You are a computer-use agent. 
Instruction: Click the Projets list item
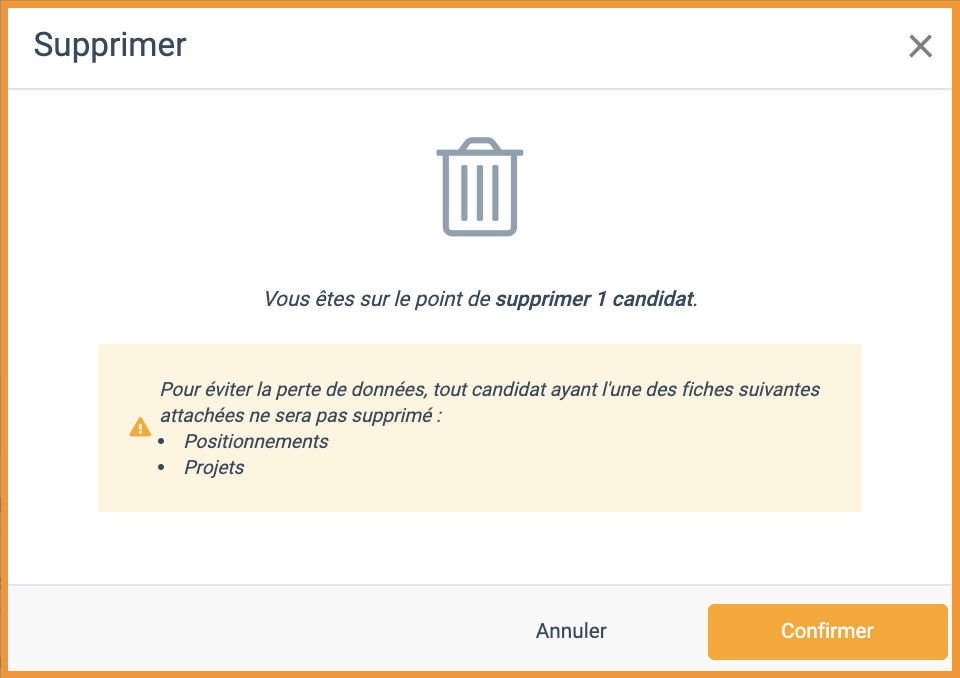click(214, 468)
